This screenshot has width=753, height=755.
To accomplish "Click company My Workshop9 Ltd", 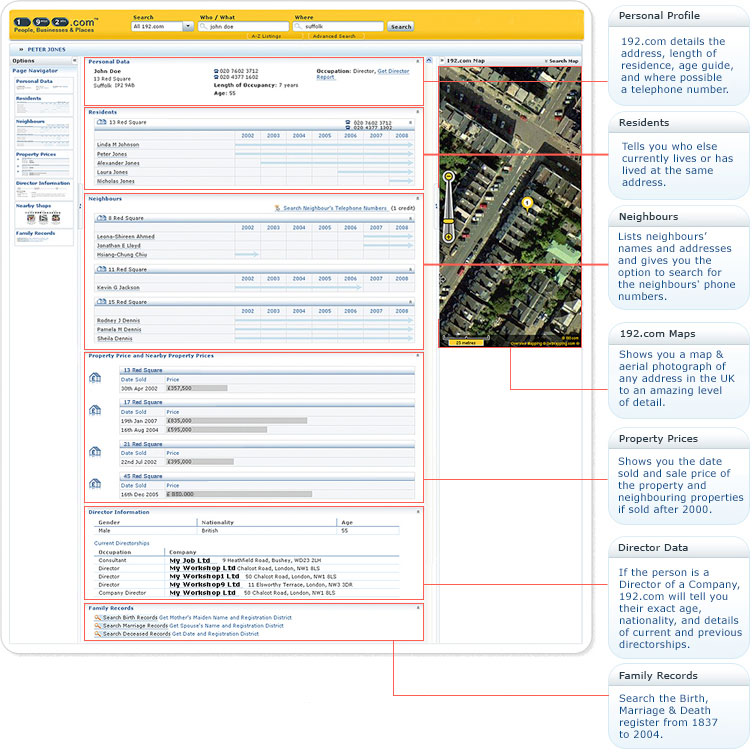I will pyautogui.click(x=205, y=585).
